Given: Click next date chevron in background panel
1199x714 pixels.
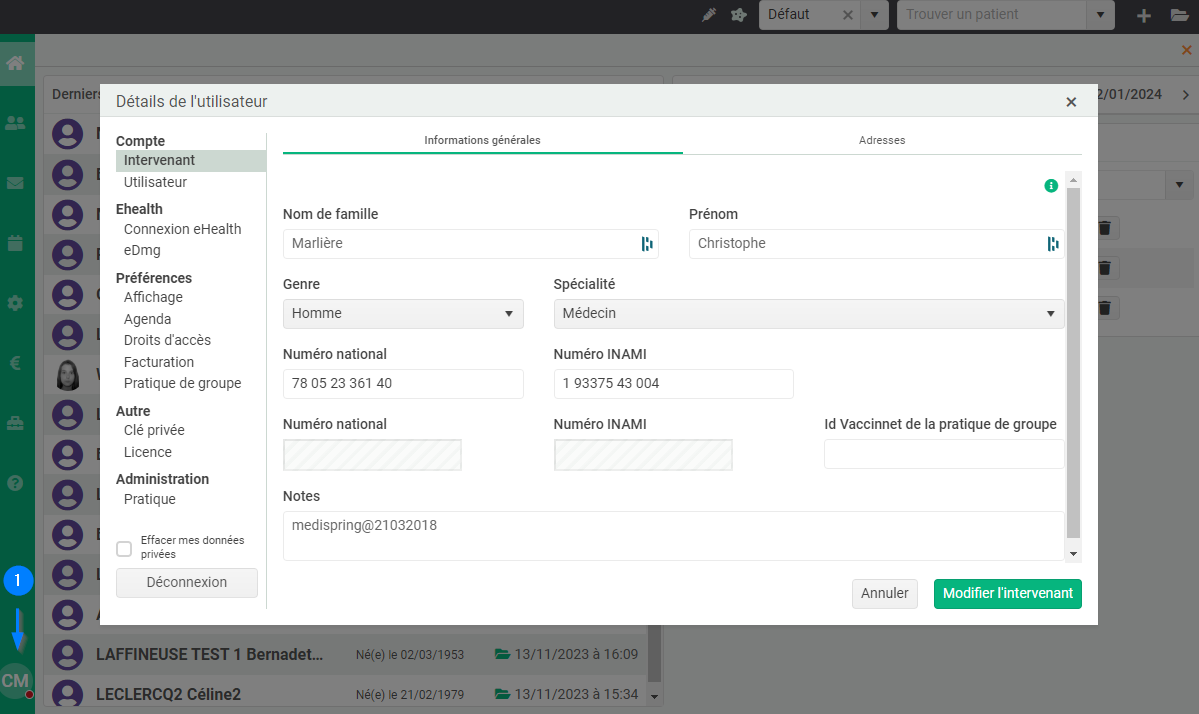Looking at the screenshot, I should point(1186,95).
